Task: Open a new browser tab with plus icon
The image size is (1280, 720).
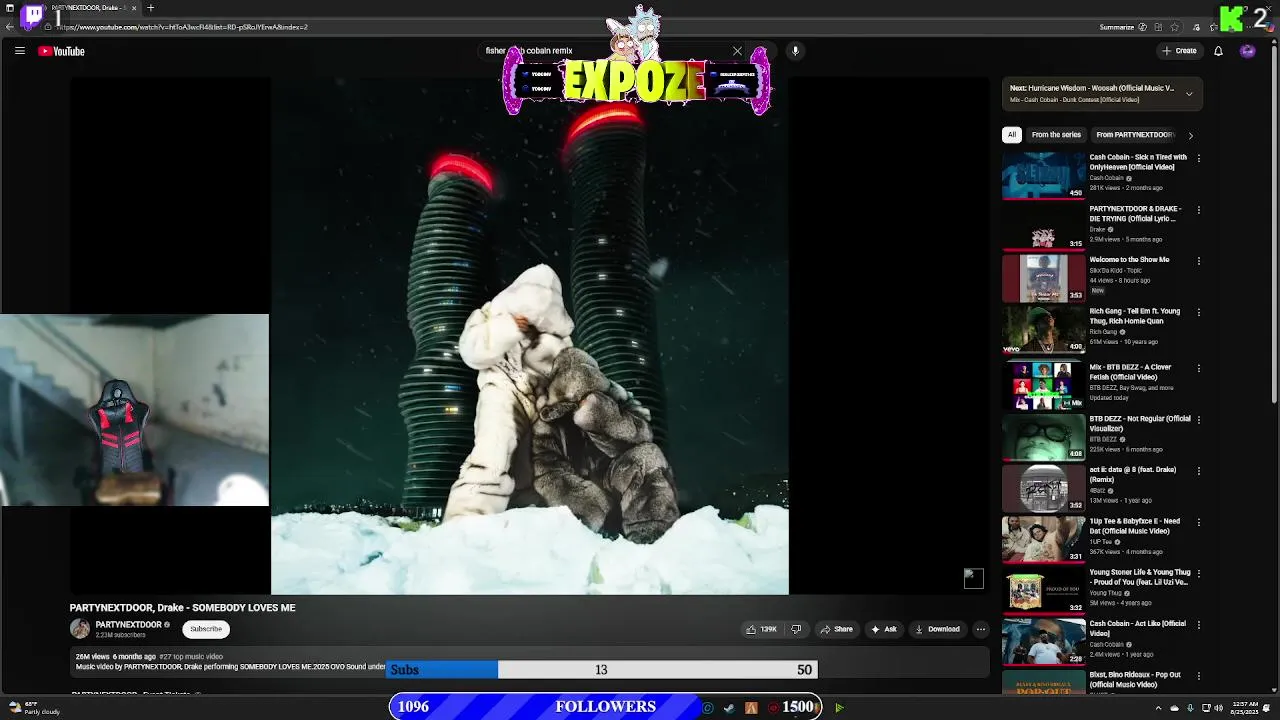Action: (x=150, y=8)
